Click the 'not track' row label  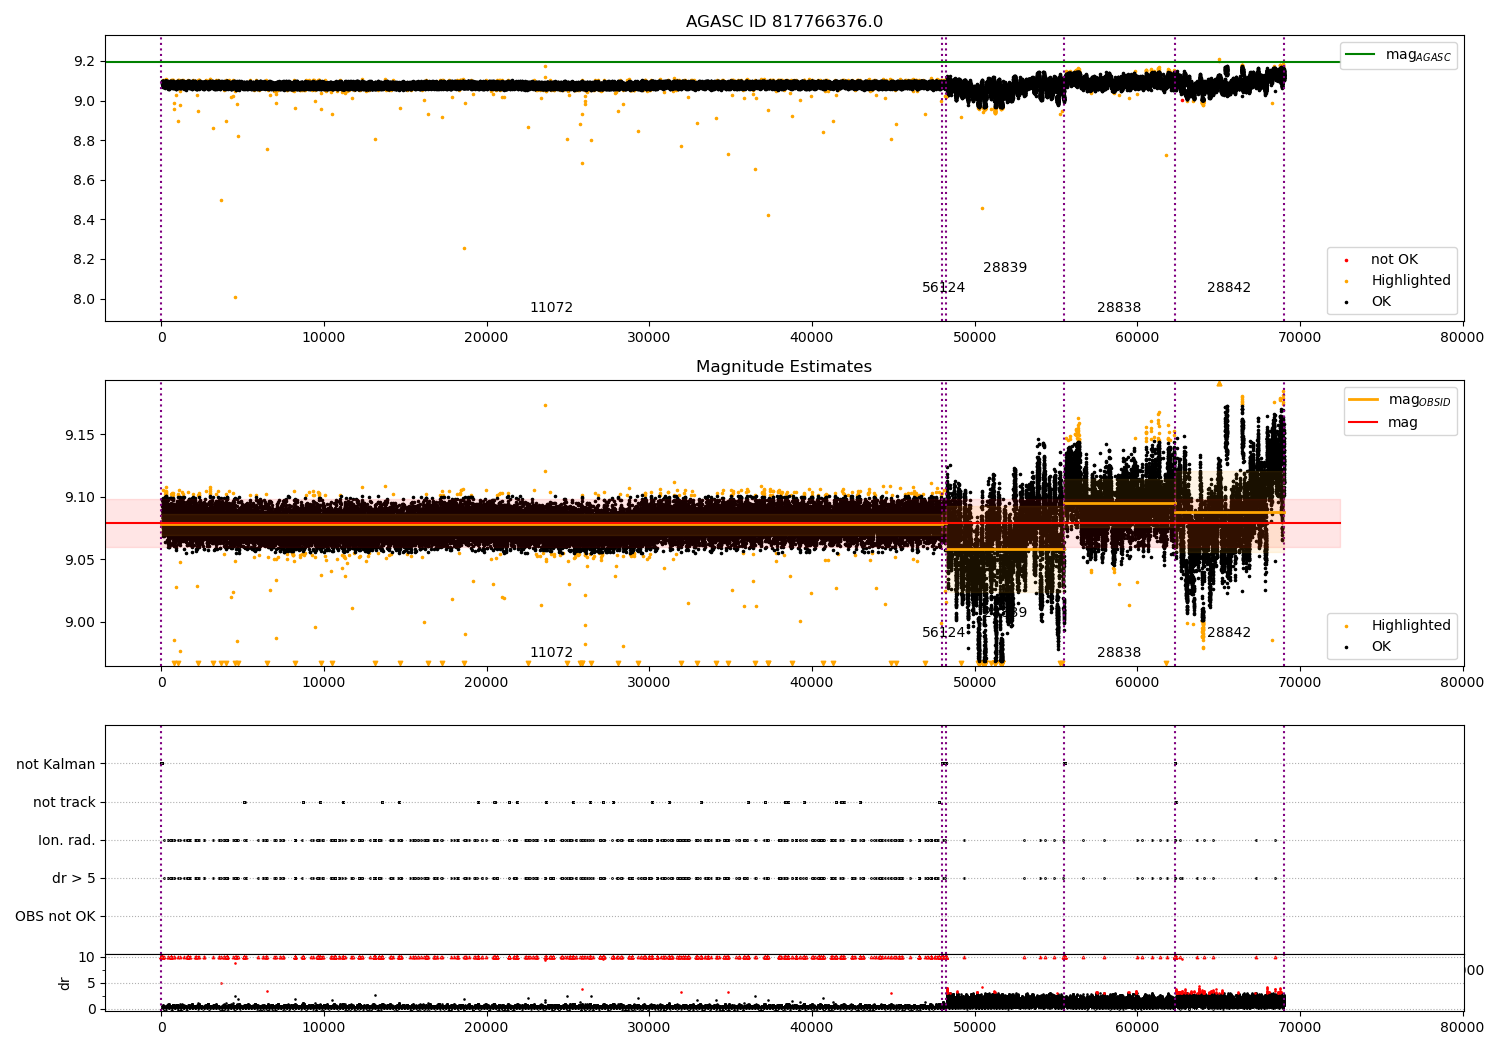64,803
